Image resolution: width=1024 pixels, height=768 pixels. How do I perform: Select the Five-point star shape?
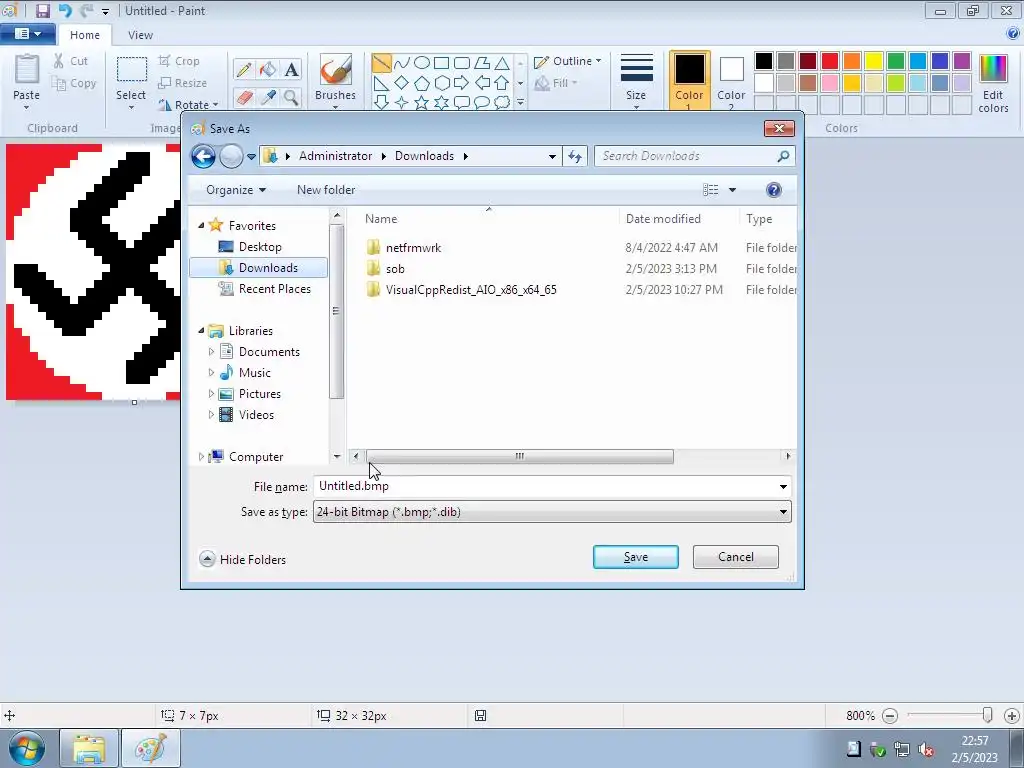[x=422, y=103]
